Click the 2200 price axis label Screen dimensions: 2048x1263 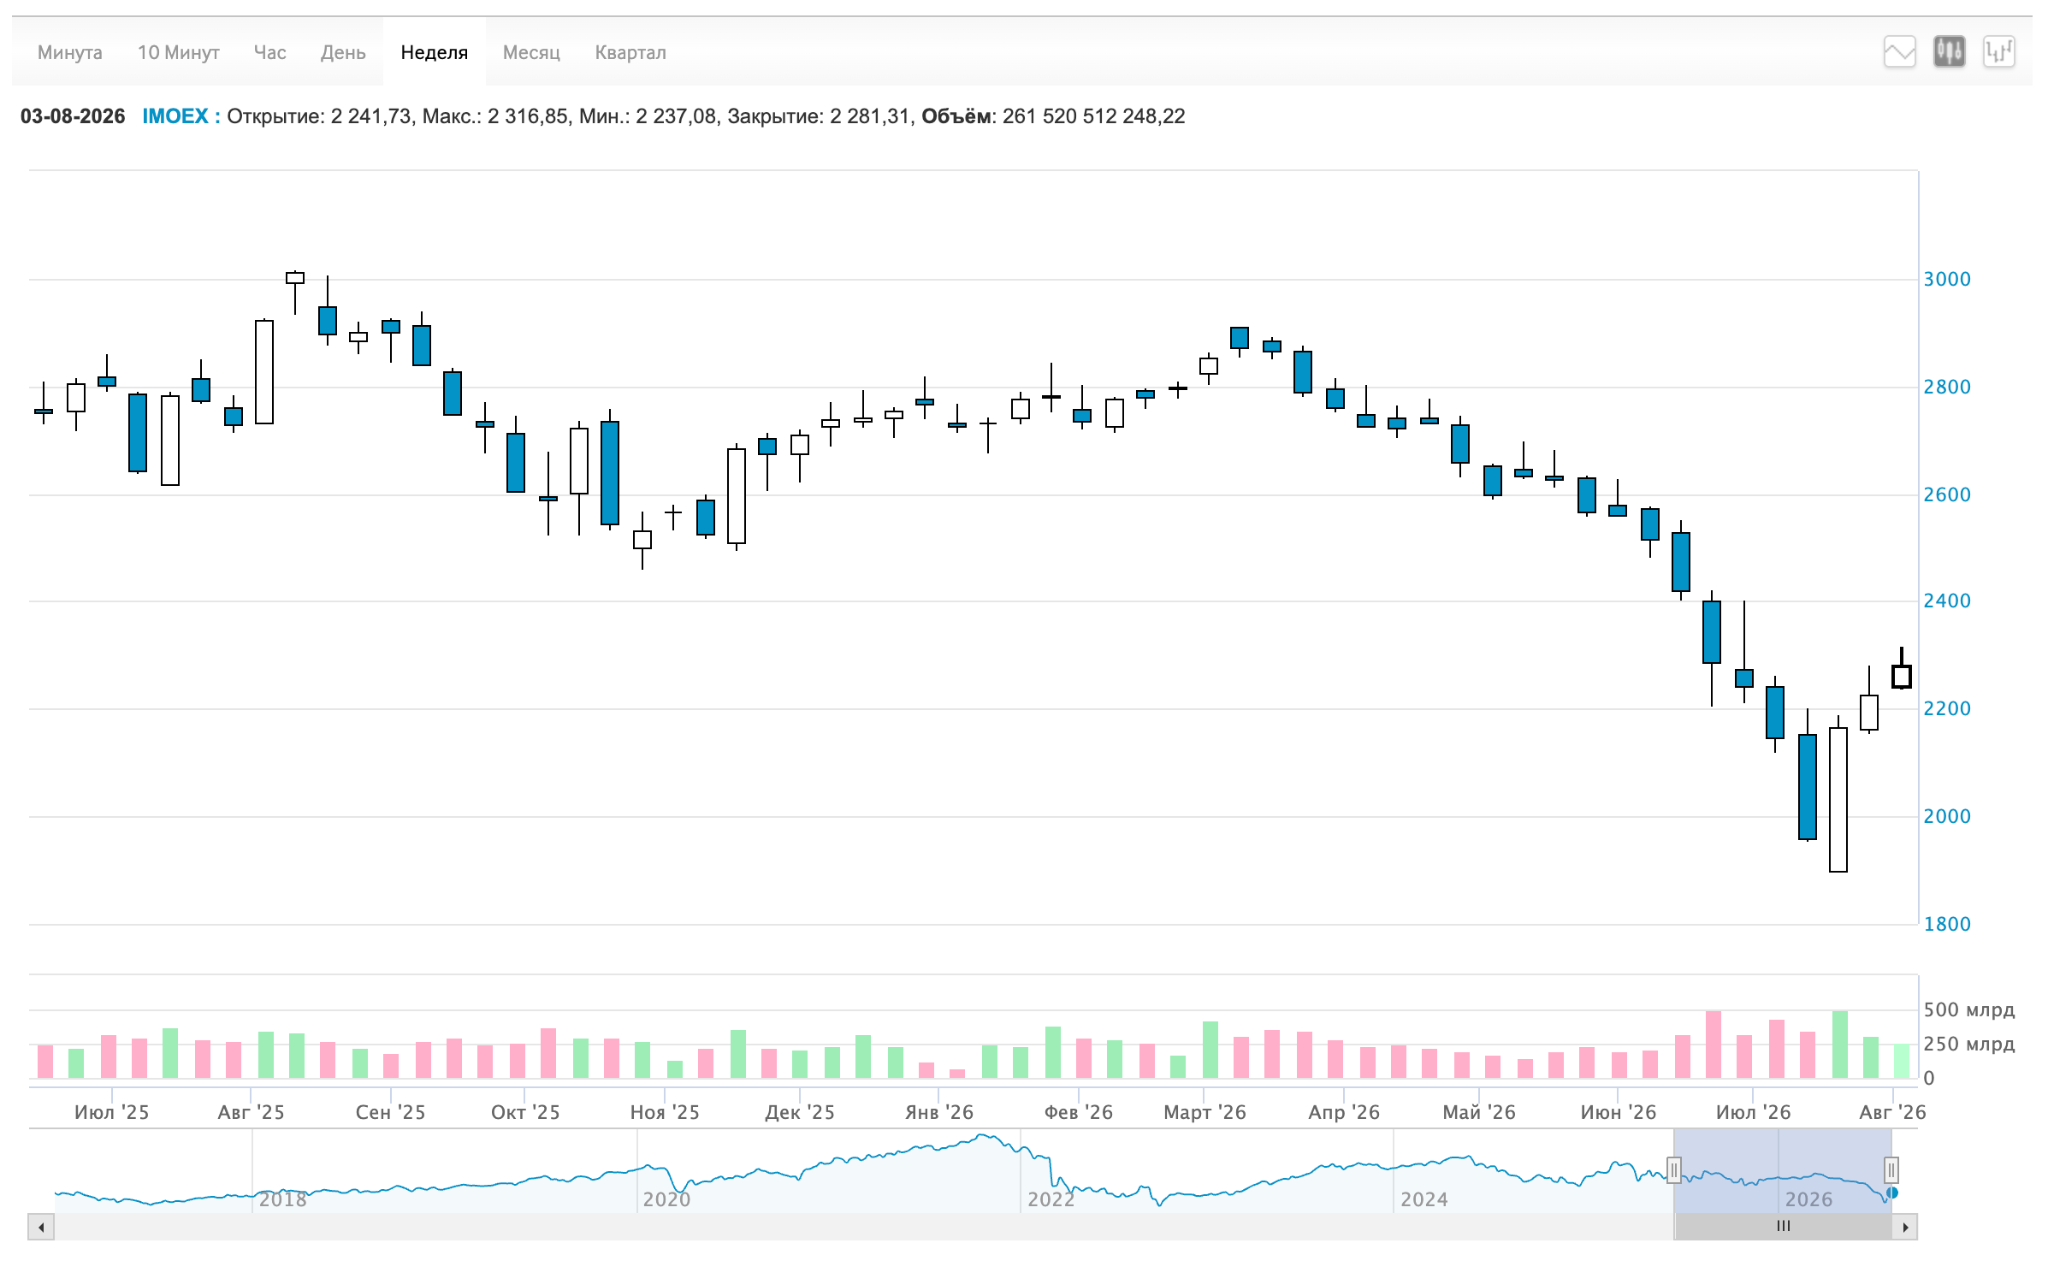point(1947,709)
